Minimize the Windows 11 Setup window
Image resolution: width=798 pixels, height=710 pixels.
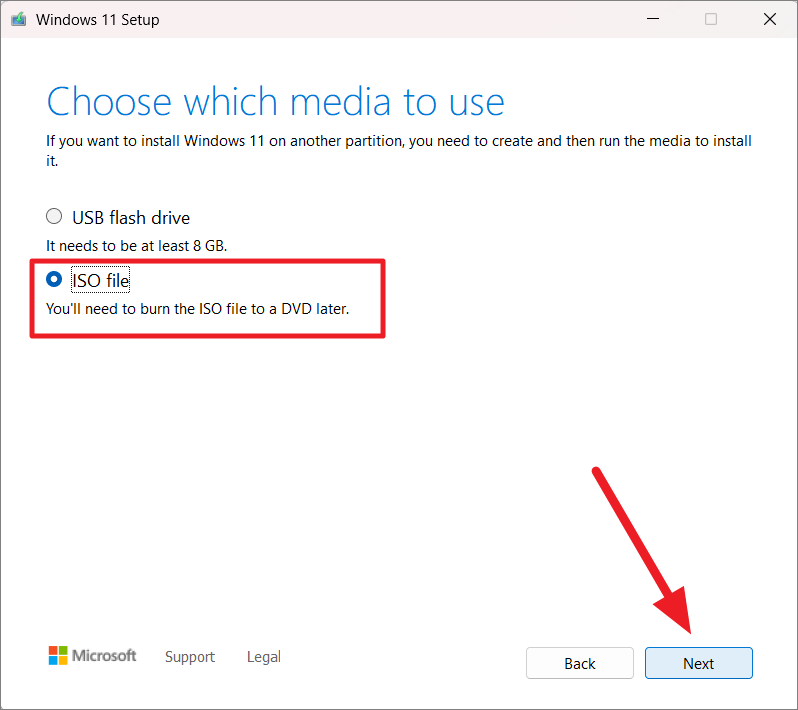(x=653, y=19)
